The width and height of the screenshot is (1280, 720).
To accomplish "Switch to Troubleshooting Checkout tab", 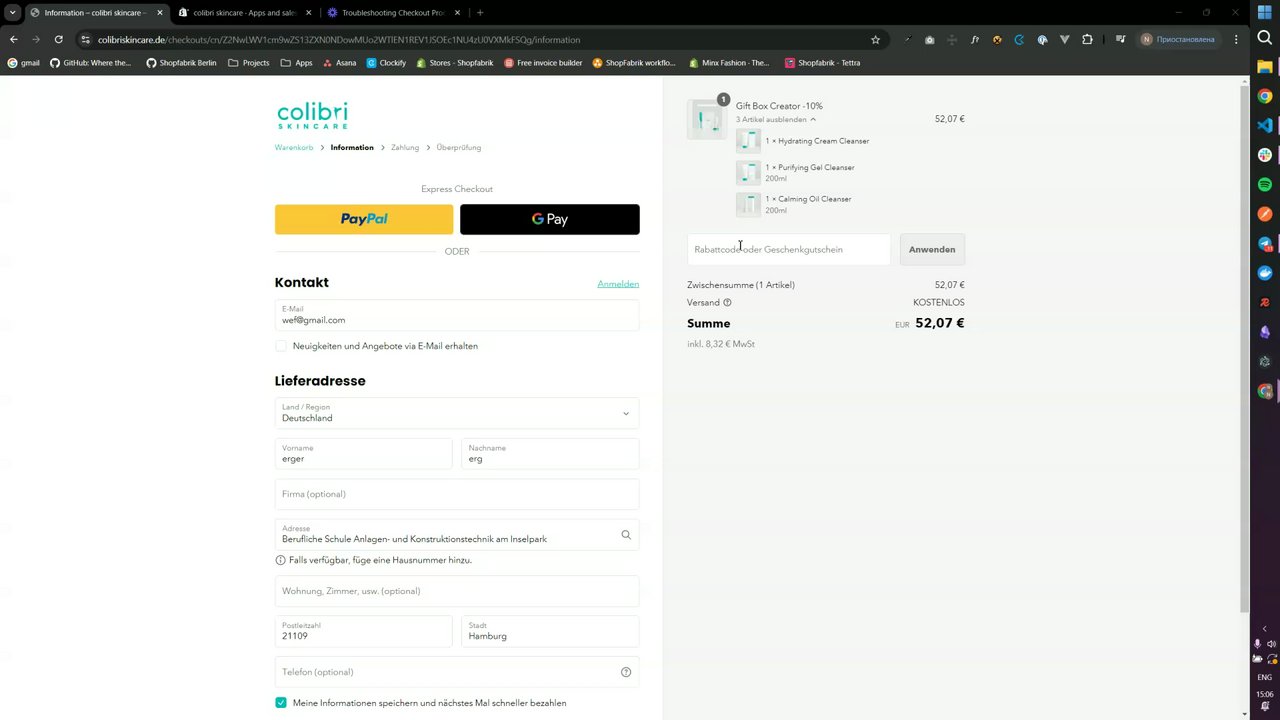I will pyautogui.click(x=393, y=13).
